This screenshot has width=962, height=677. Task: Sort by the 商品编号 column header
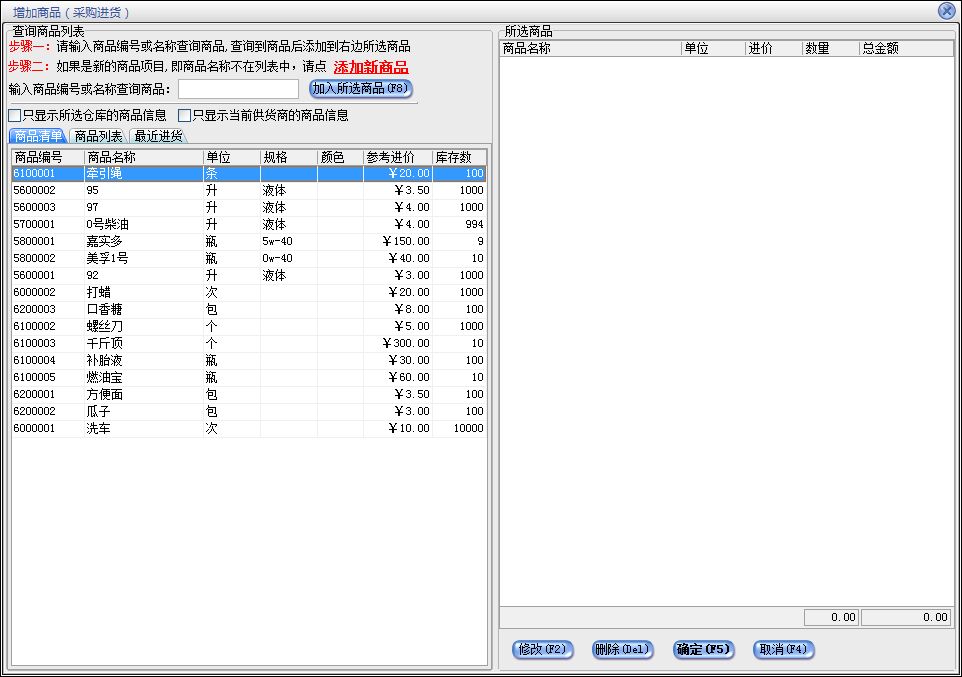tap(46, 157)
